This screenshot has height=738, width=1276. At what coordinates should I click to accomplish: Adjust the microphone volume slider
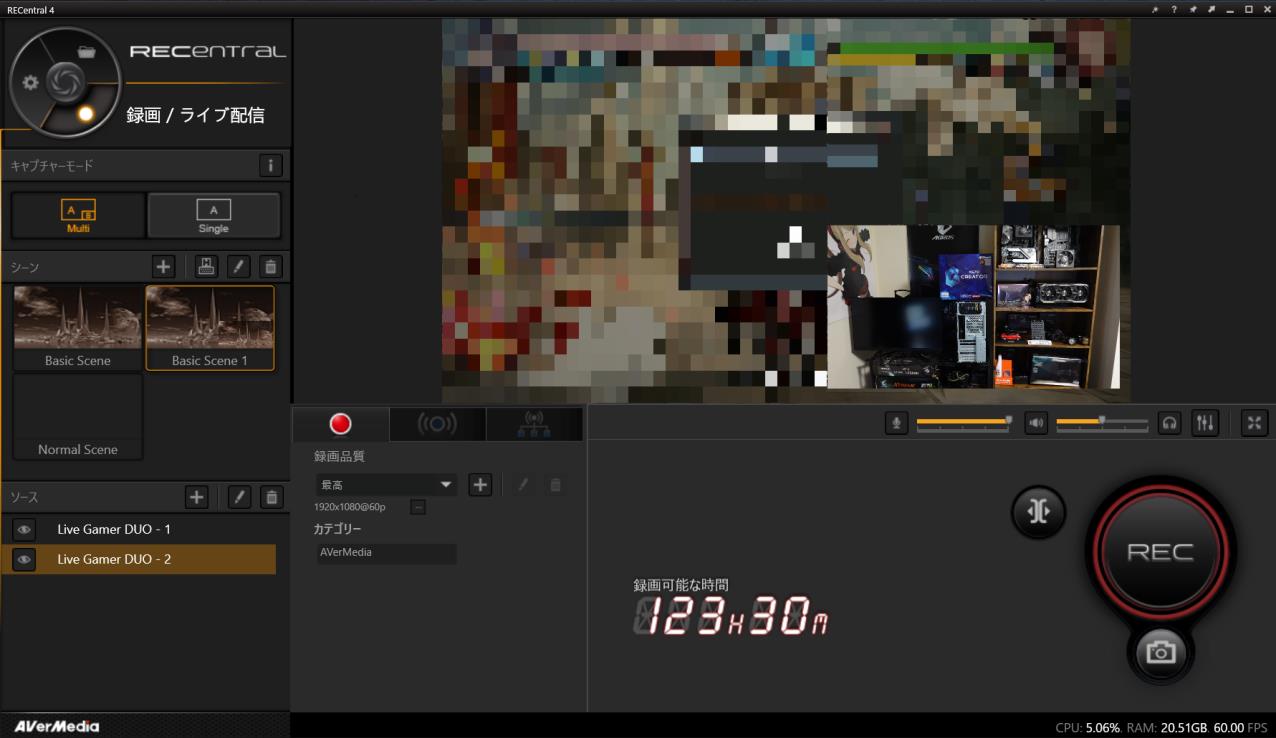pos(963,423)
